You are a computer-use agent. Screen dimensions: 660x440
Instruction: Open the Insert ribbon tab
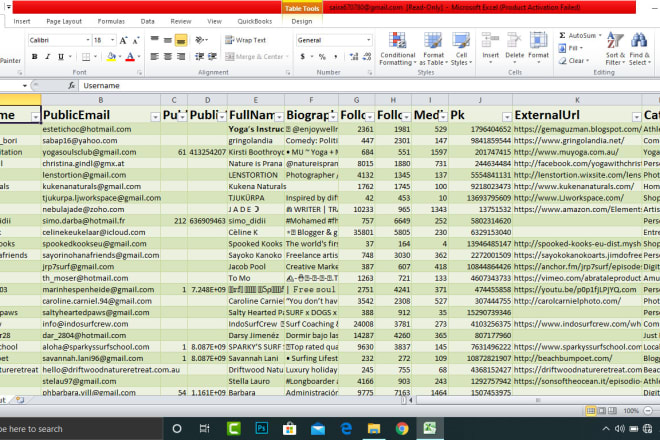point(21,21)
